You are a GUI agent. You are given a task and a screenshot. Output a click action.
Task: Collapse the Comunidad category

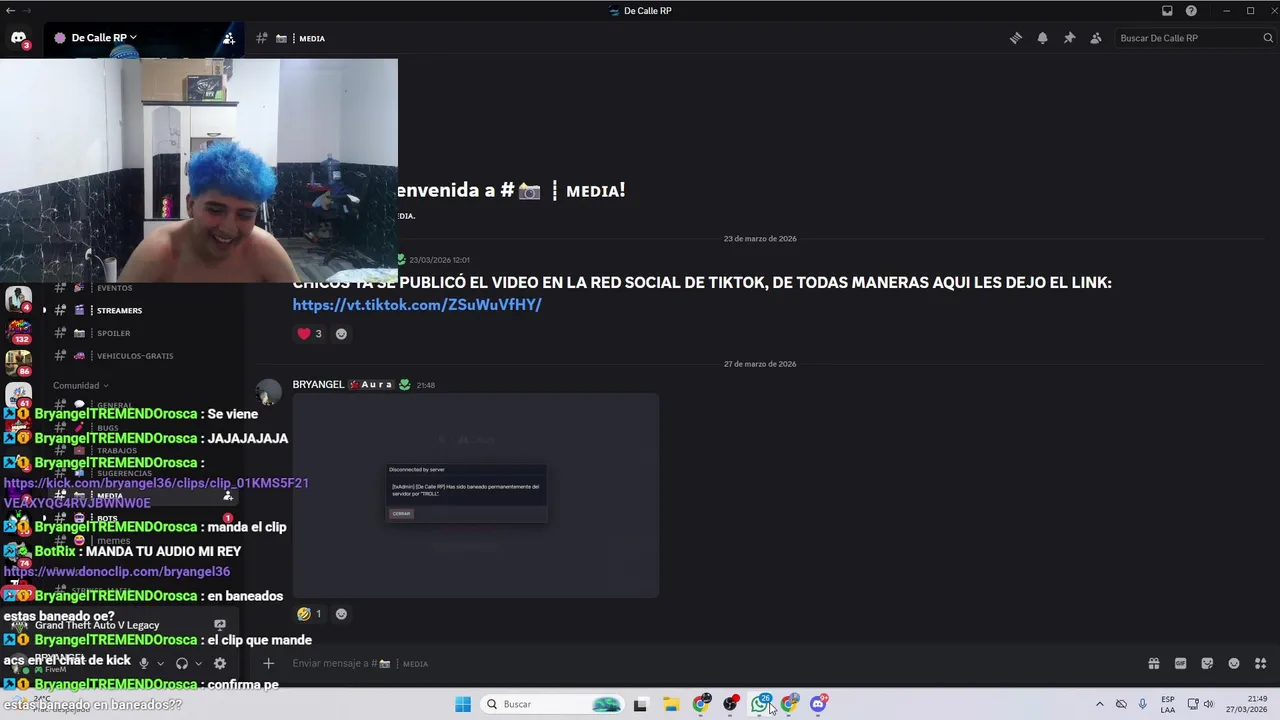[x=80, y=385]
